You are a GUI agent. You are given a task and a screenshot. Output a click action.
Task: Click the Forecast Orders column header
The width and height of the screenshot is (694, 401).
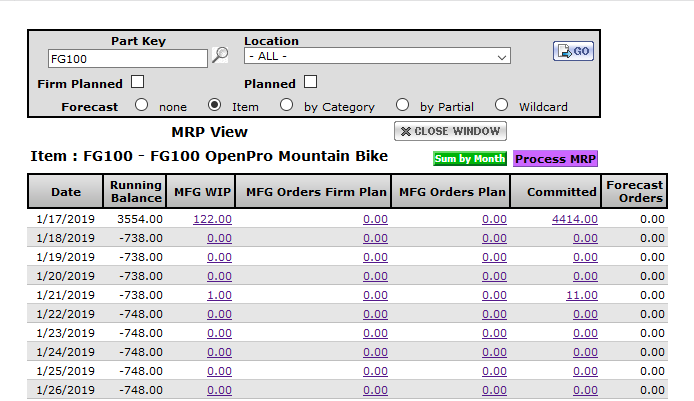coord(634,191)
